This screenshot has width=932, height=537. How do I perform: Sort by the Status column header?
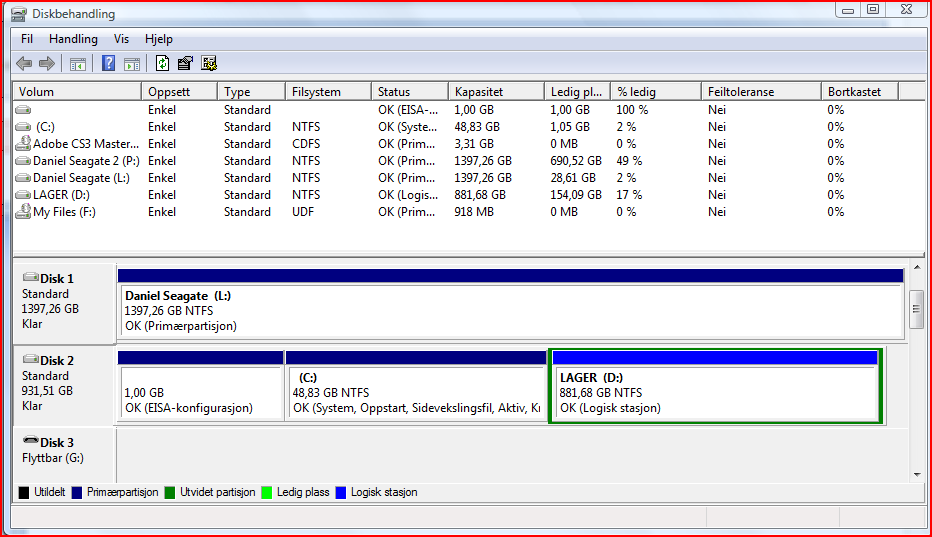tap(410, 92)
